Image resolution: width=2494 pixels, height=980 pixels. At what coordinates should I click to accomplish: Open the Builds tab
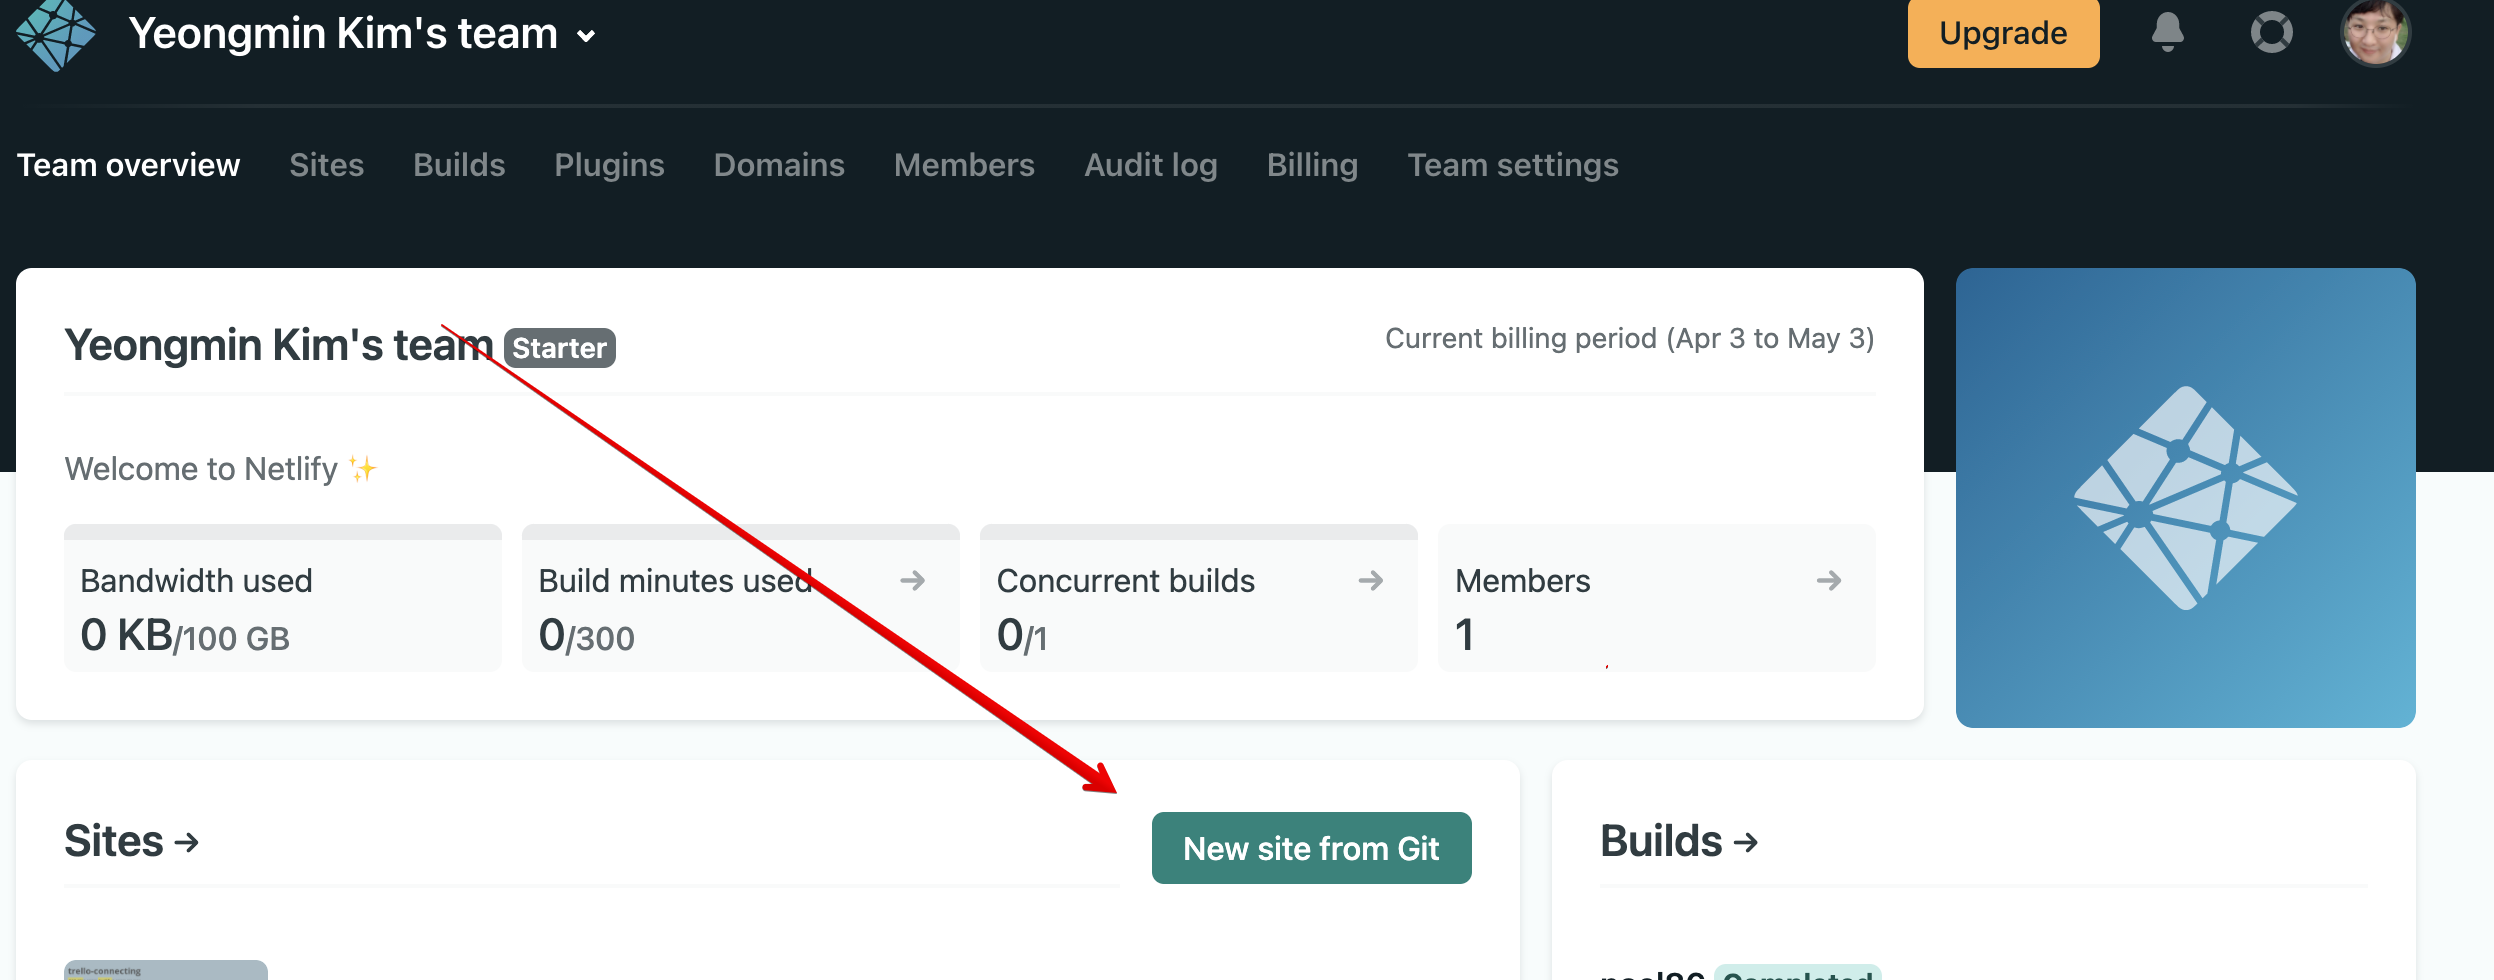(x=459, y=165)
